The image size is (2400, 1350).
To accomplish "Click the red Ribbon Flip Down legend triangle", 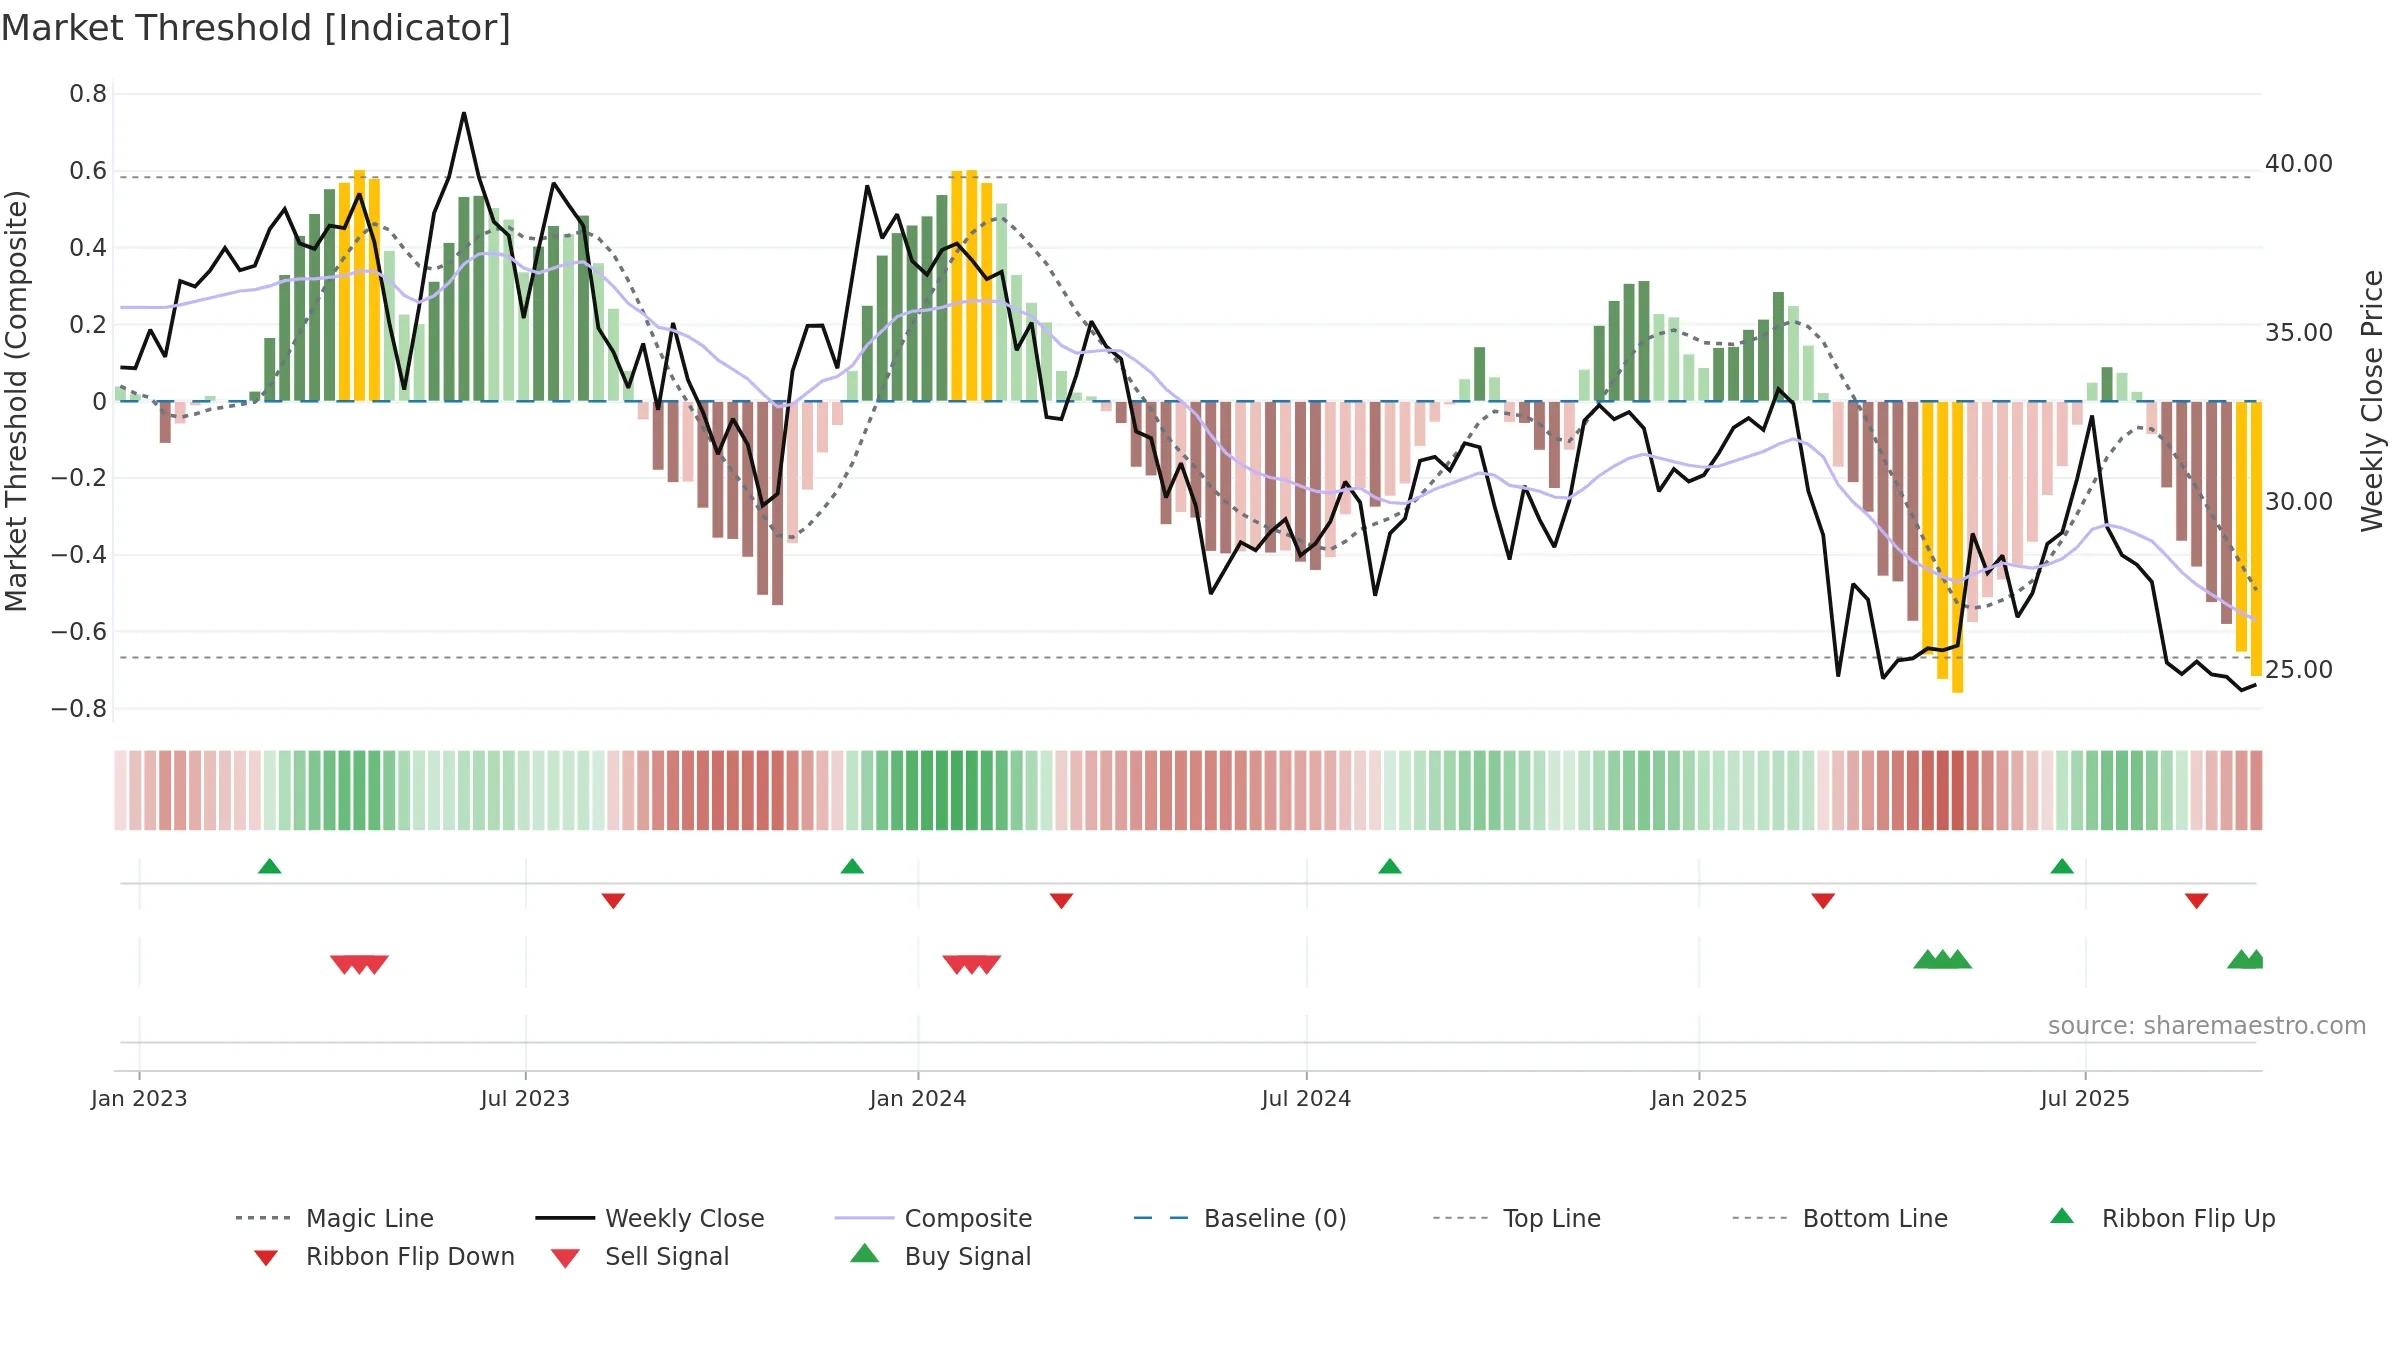I will (266, 1258).
